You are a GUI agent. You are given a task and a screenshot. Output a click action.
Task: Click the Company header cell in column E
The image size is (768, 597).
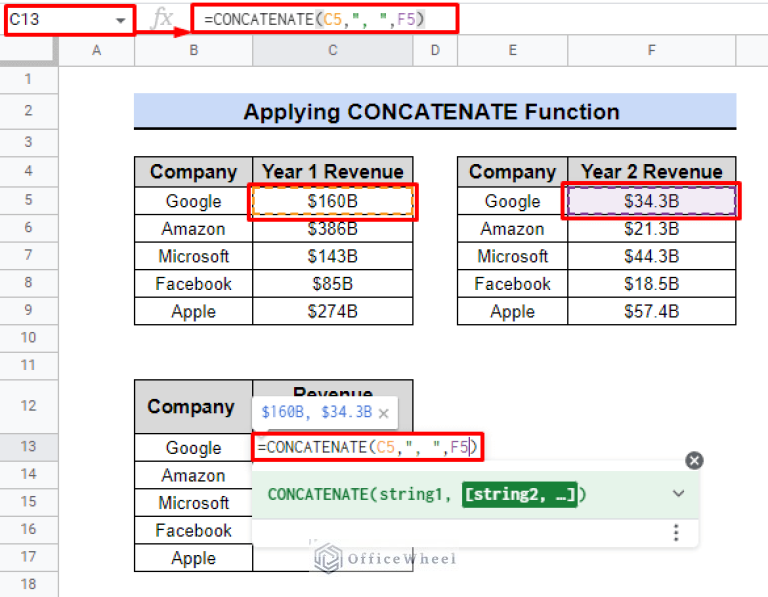coord(512,172)
